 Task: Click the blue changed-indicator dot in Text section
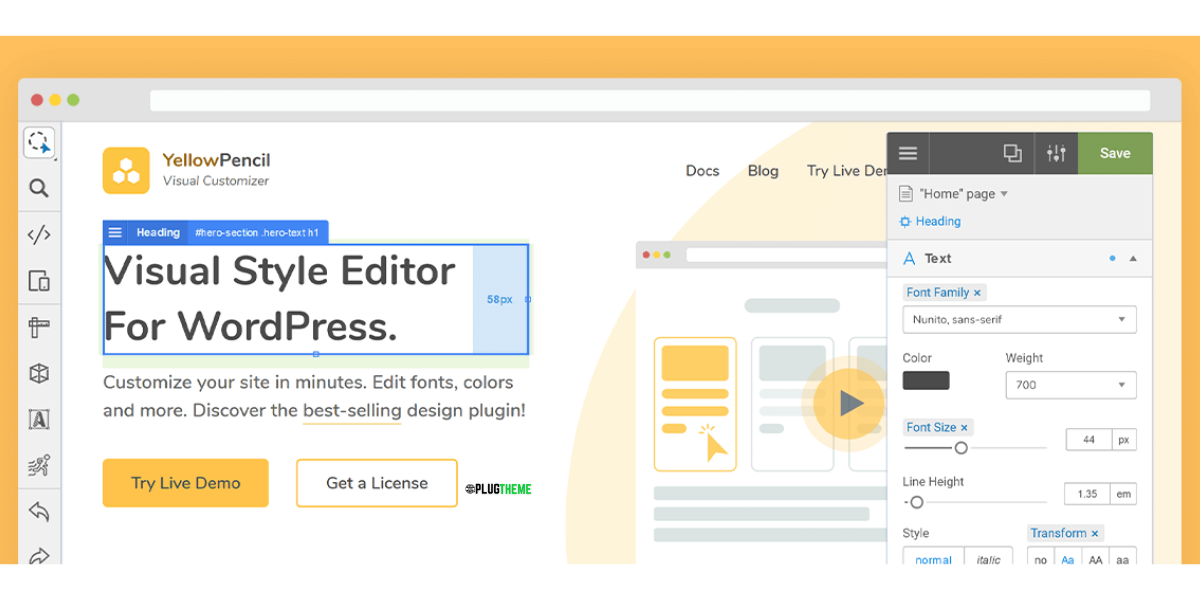[1112, 258]
